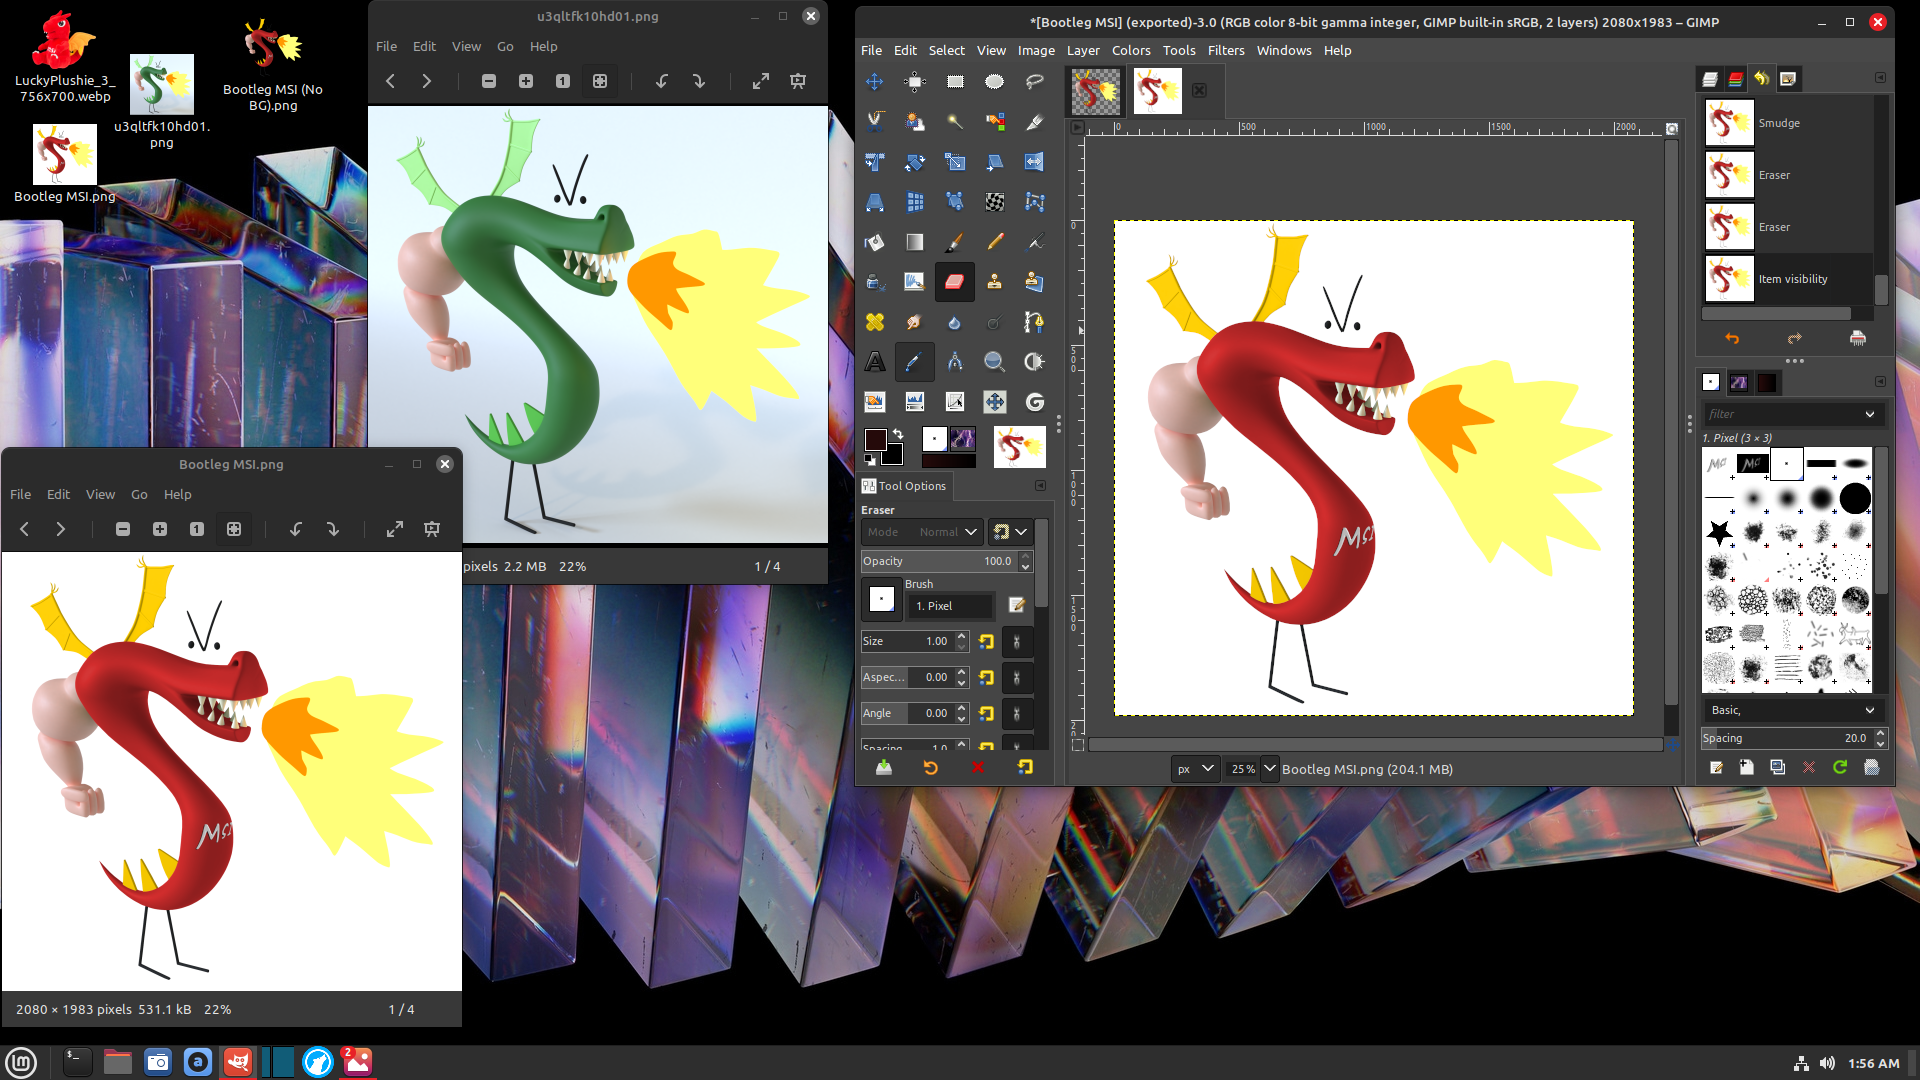Screen dimensions: 1920x1080
Task: Open the Colors menu in GIMP
Action: (1130, 50)
